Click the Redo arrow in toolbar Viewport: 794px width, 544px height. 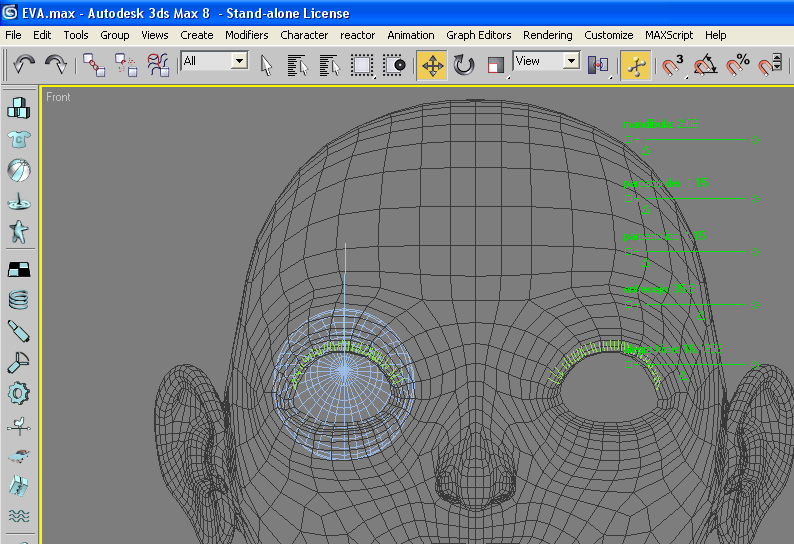(x=56, y=65)
